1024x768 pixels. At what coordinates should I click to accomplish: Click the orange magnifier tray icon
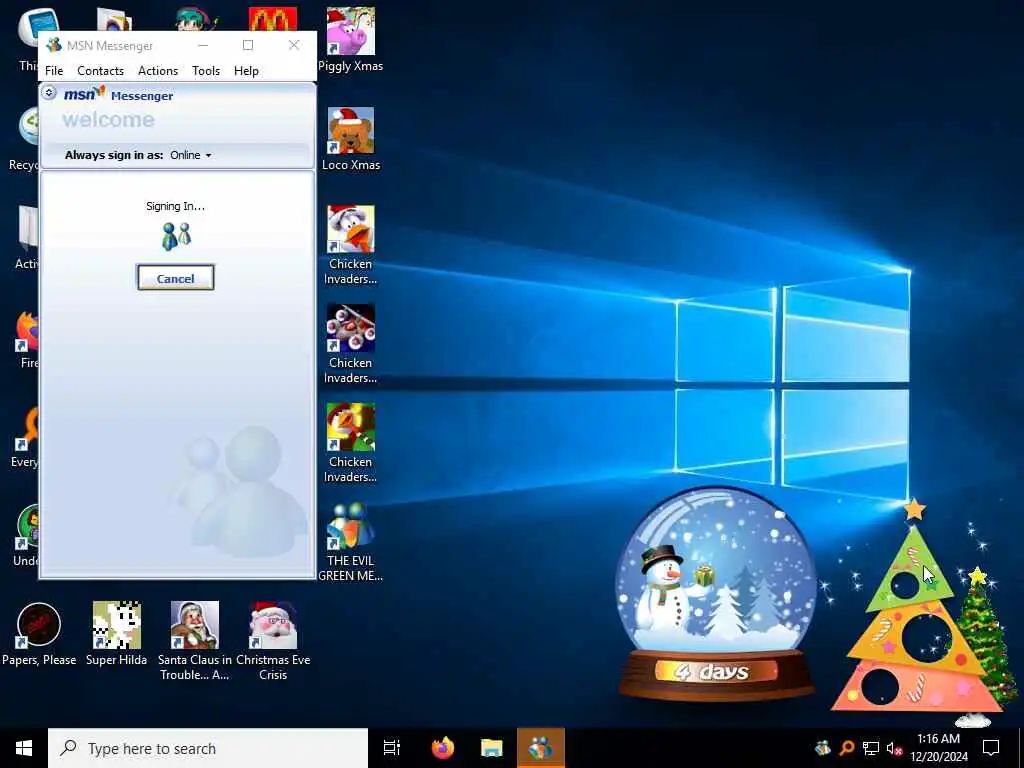pyautogui.click(x=847, y=748)
